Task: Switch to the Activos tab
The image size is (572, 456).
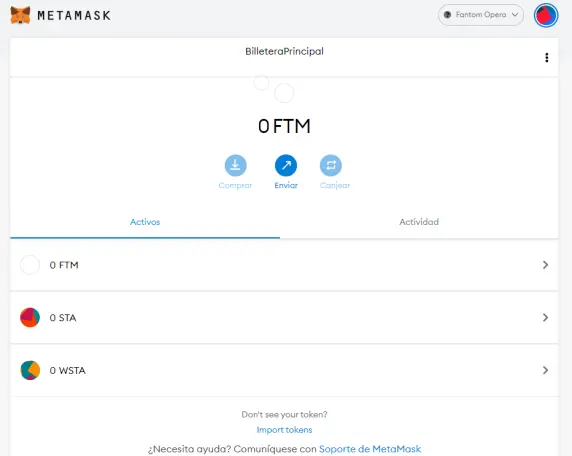Action: (x=145, y=222)
